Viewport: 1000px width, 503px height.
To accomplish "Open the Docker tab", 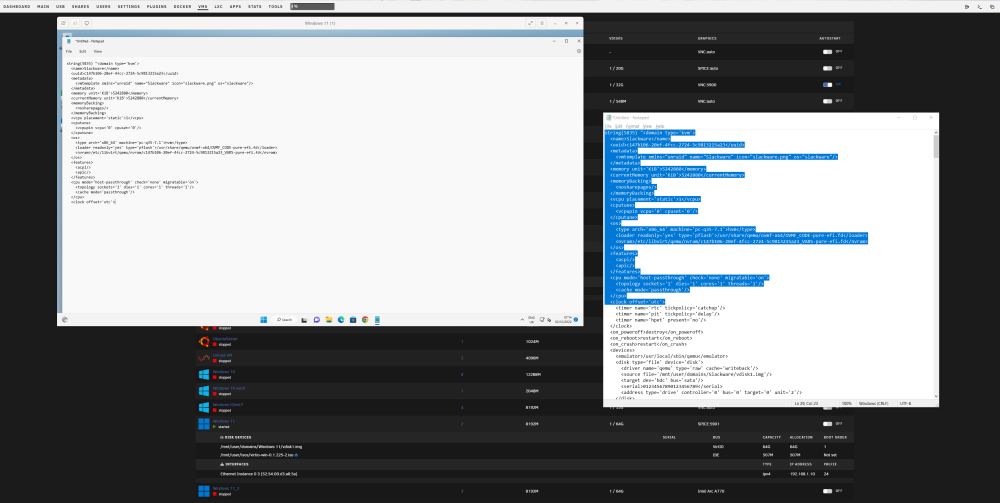I will (182, 6).
